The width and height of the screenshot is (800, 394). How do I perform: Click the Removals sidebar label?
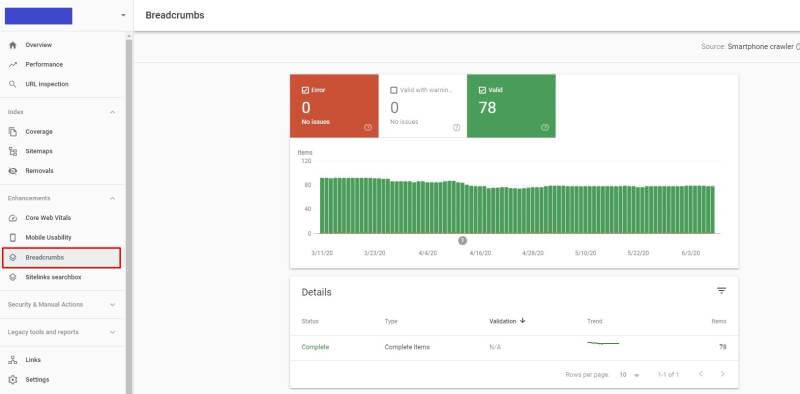click(x=39, y=171)
